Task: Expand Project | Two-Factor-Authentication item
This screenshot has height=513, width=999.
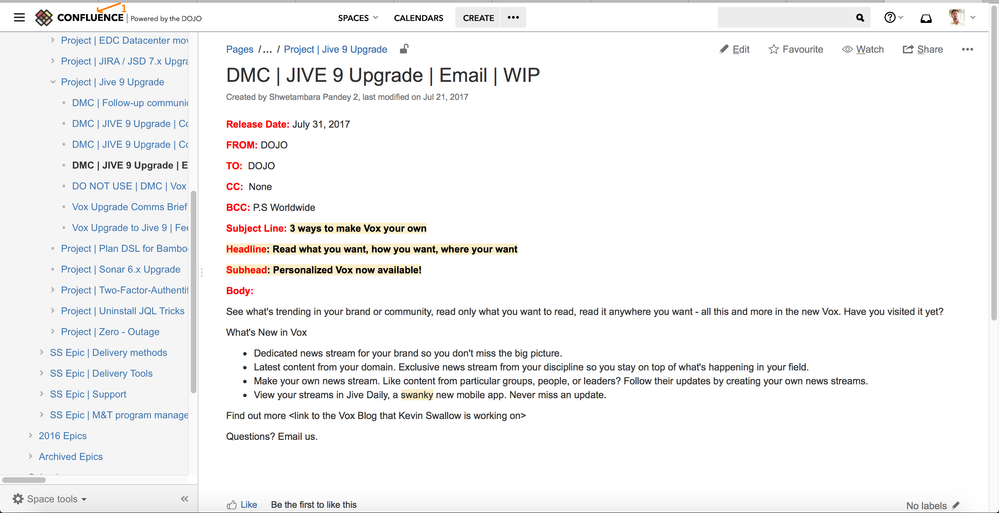Action: click(53, 290)
